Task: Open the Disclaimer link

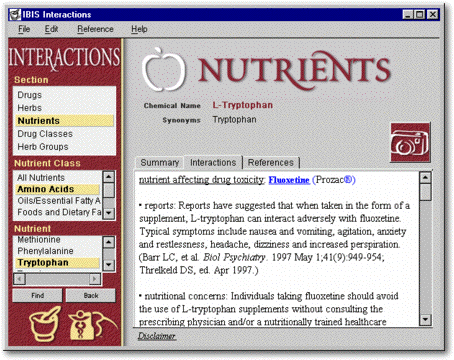Action: (157, 336)
